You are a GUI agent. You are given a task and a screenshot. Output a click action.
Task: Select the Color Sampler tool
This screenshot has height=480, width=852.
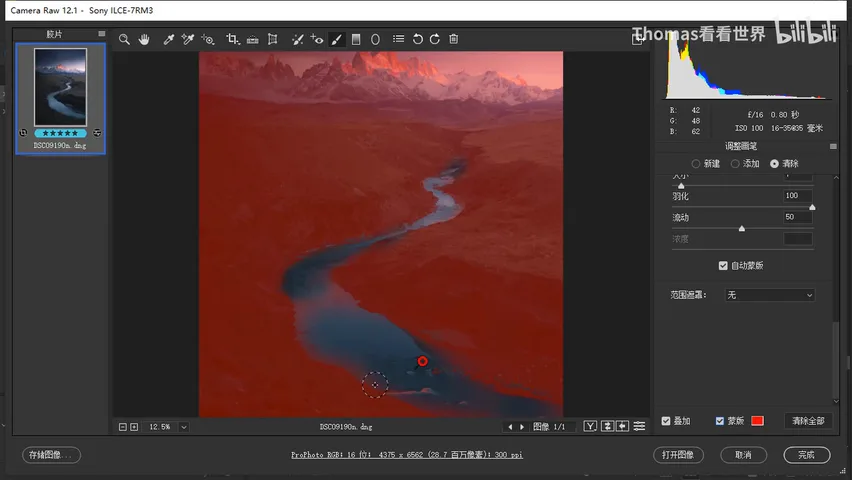(187, 39)
